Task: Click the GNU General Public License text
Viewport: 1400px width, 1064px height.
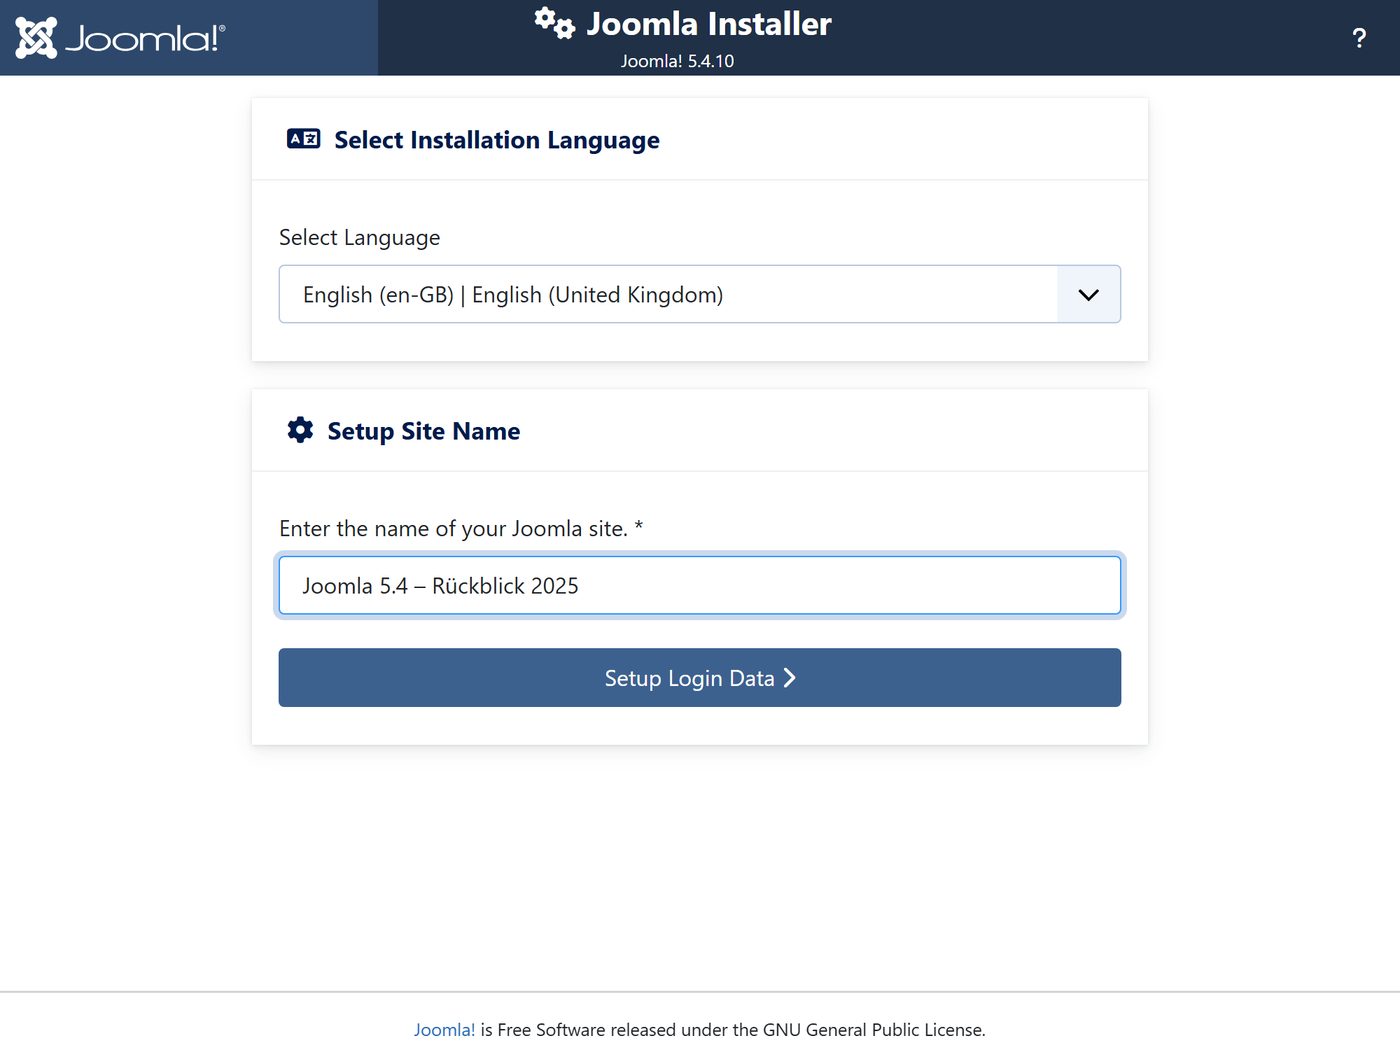Action: (873, 1030)
